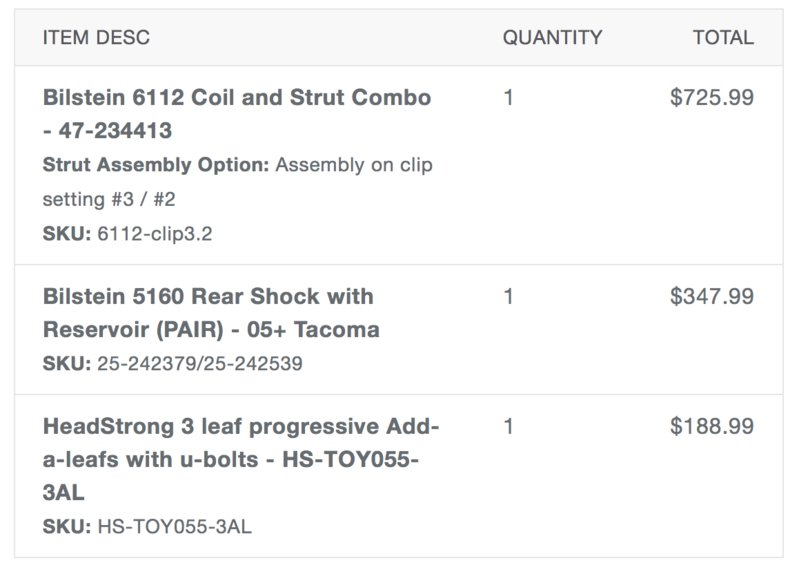Click the a-leafs with u-bolts title line
The width and height of the screenshot is (799, 572).
[230, 459]
